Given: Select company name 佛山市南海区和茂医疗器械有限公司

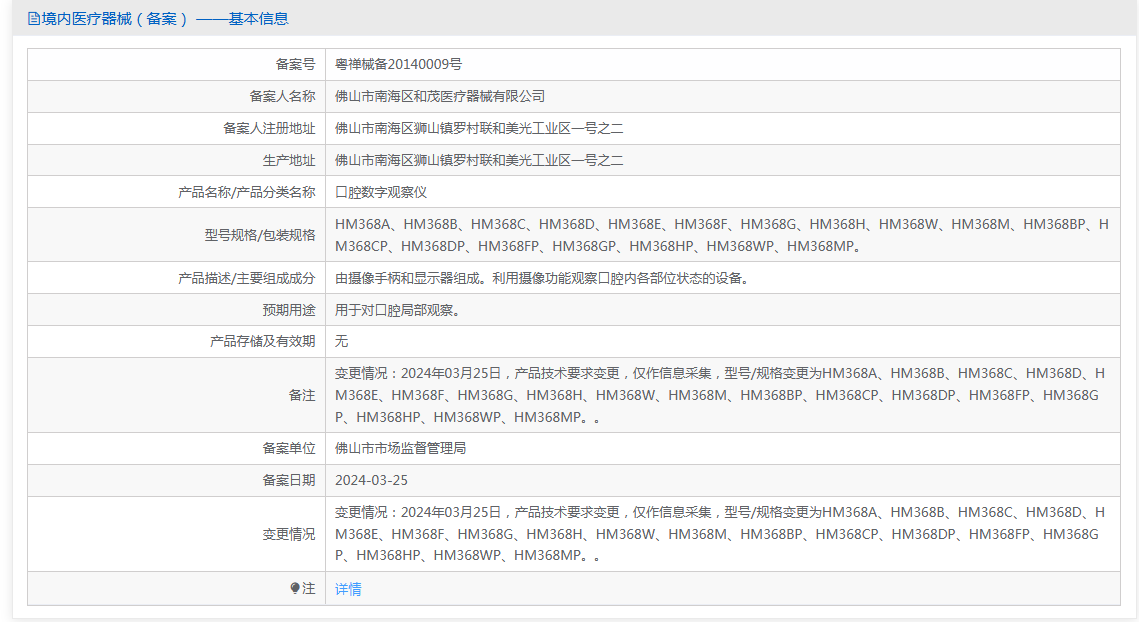Looking at the screenshot, I should point(439,97).
